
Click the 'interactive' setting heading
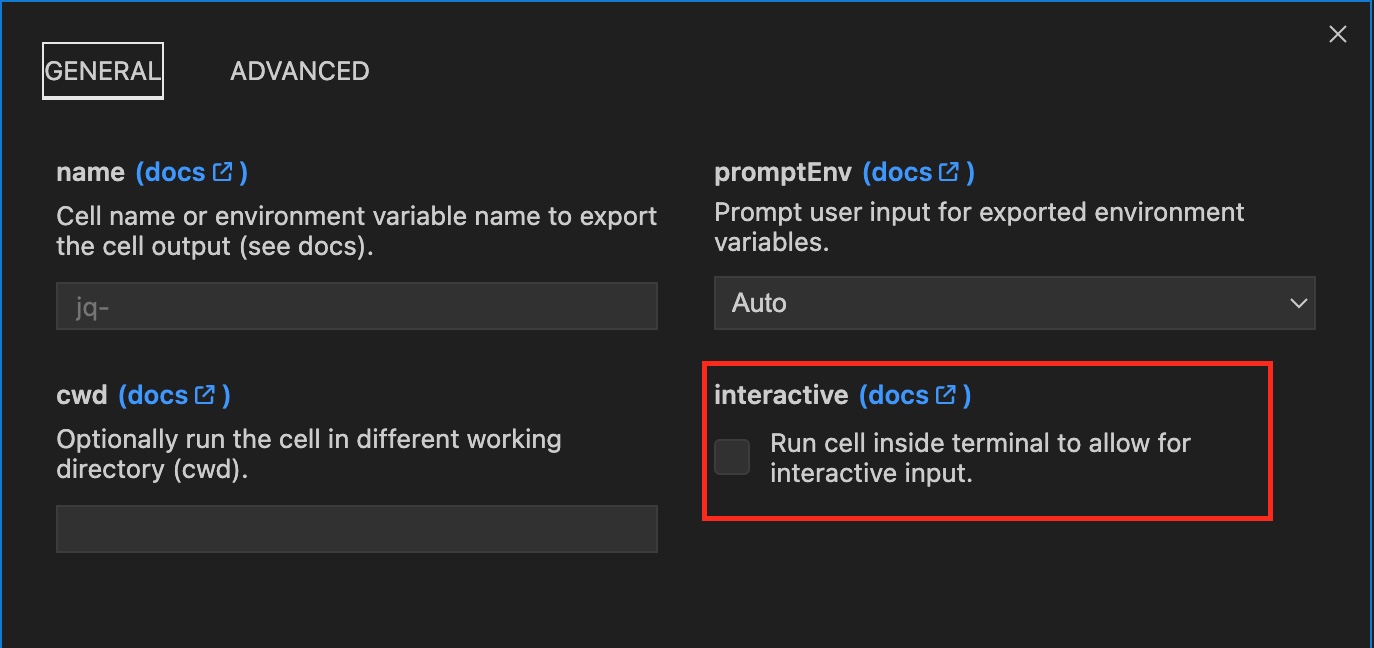point(780,395)
